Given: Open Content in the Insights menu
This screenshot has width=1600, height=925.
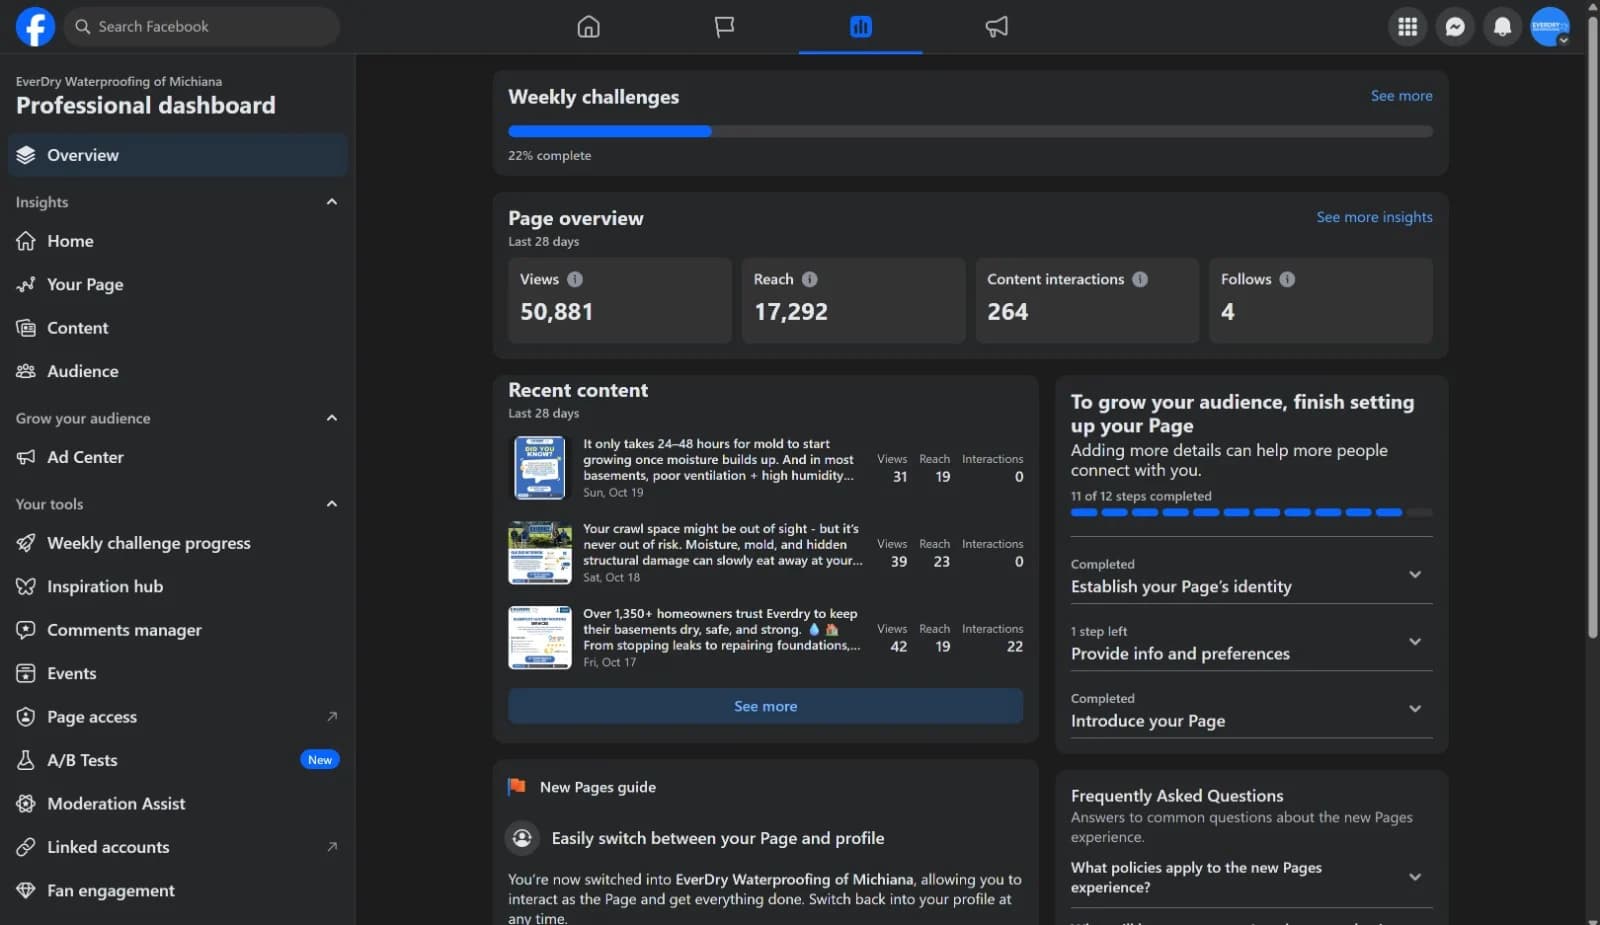Looking at the screenshot, I should point(178,328).
